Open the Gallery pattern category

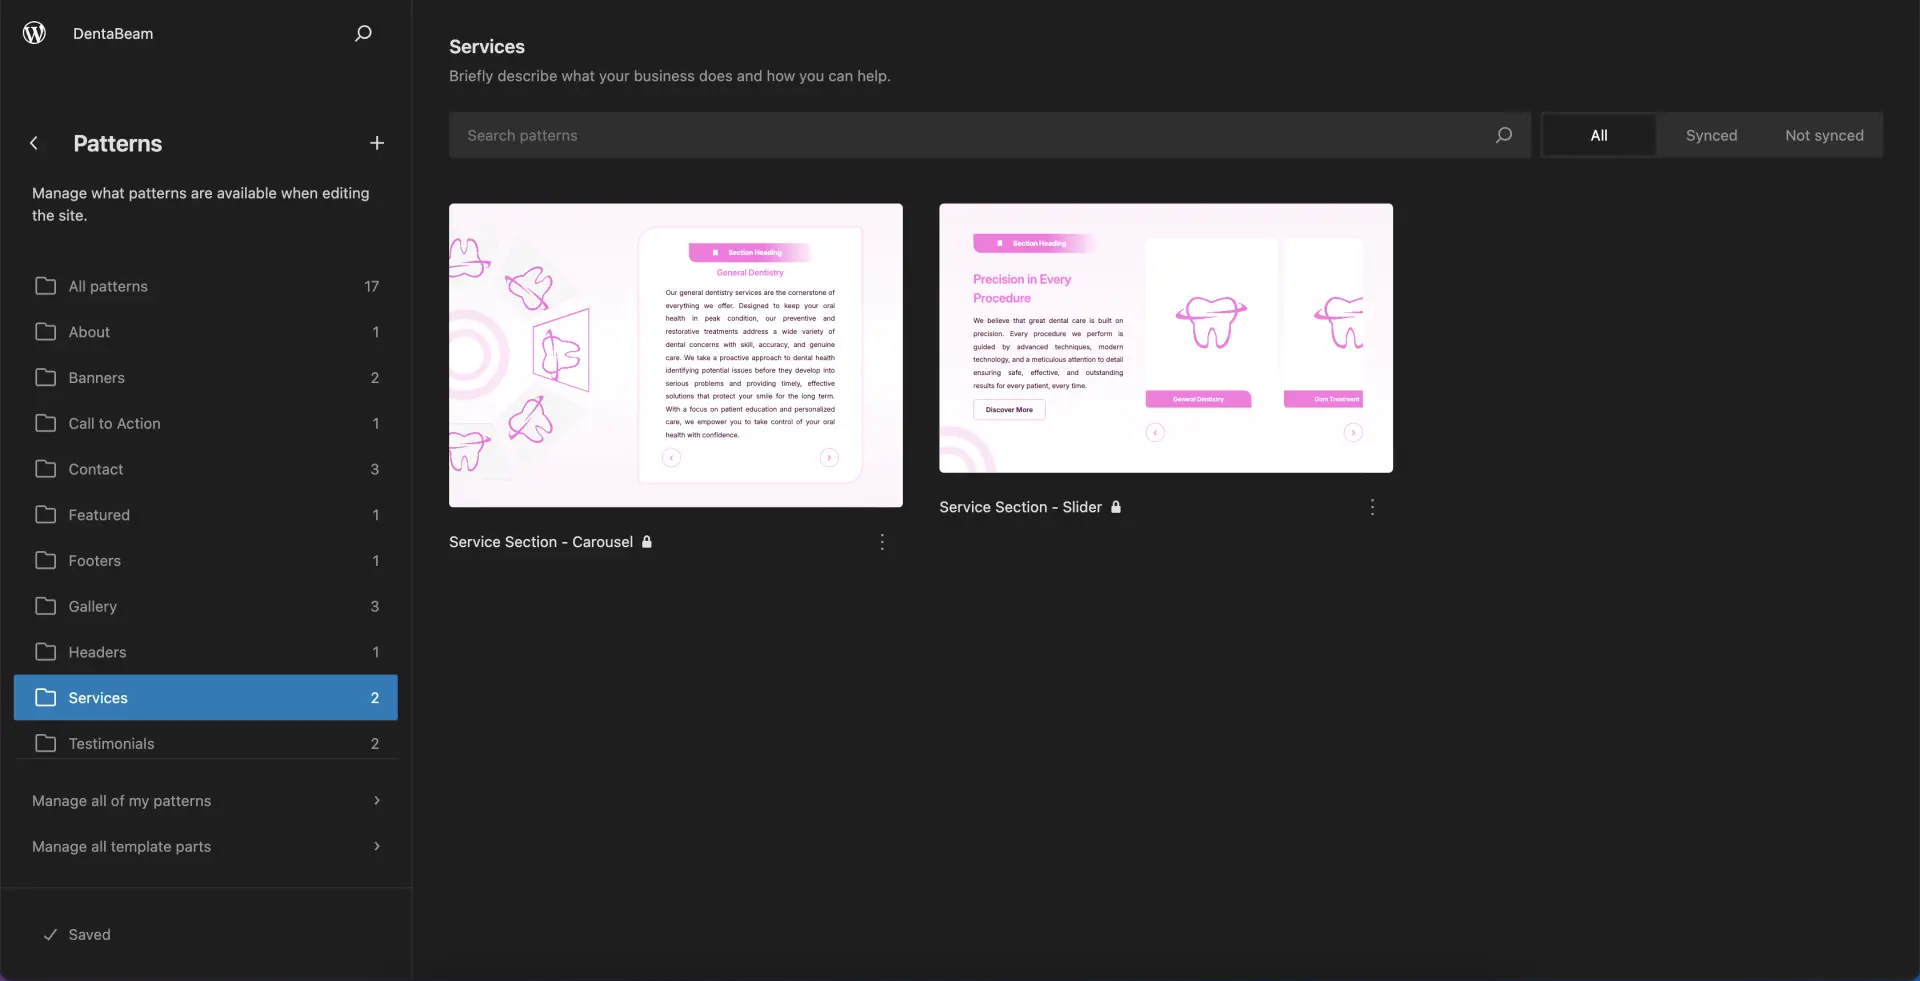(x=206, y=606)
